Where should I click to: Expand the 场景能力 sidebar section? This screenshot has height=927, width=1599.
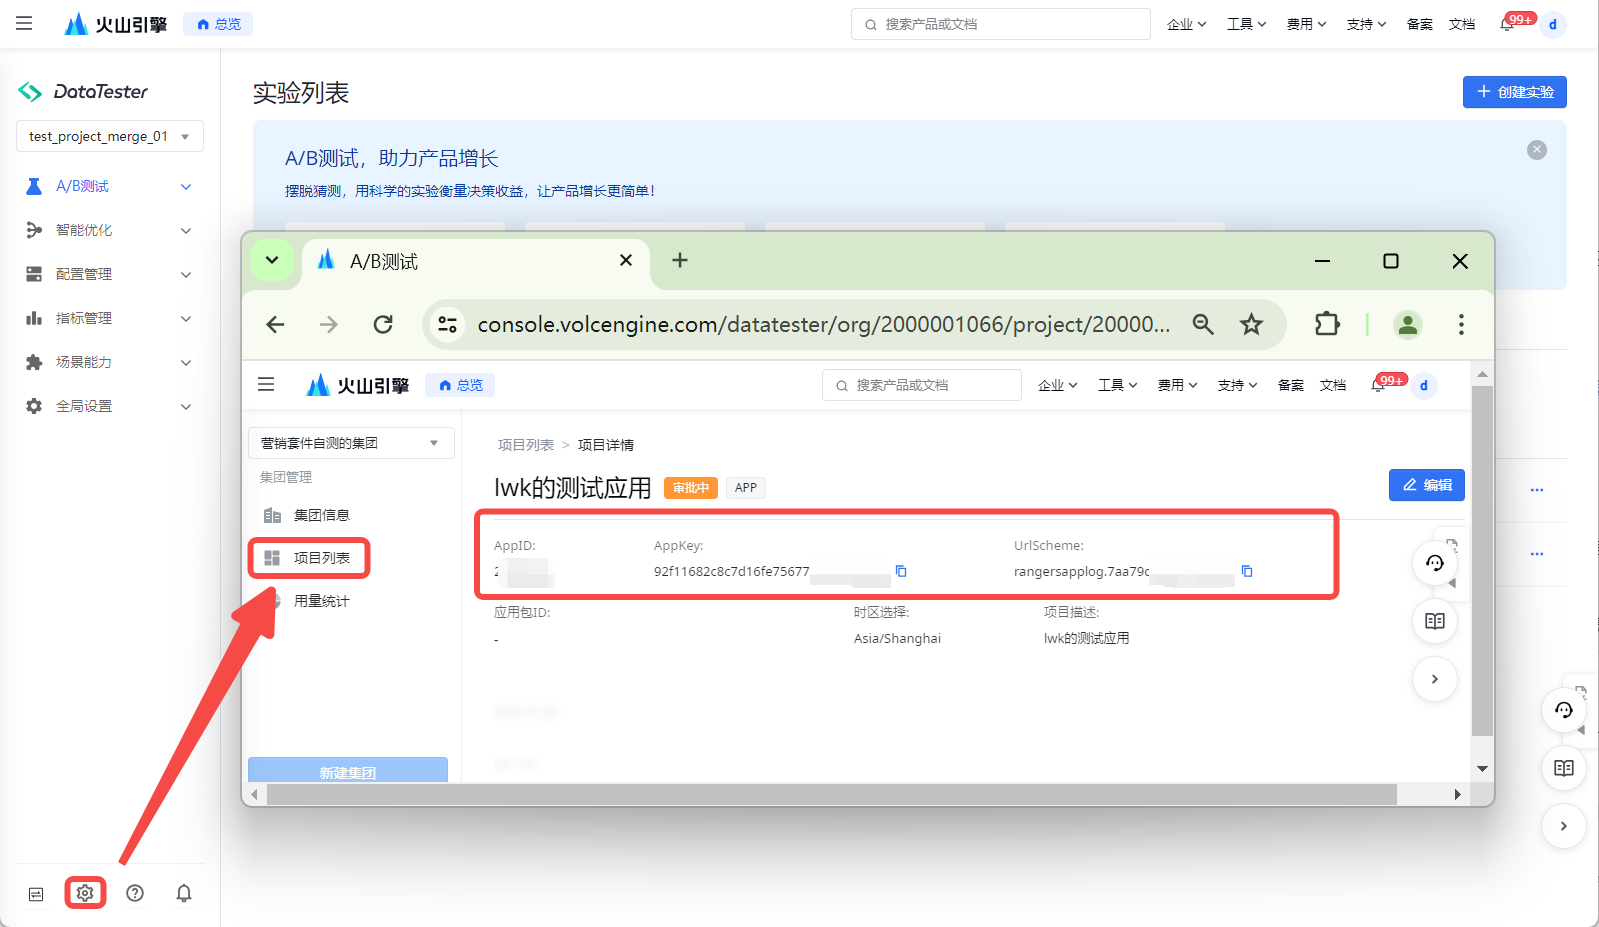coord(110,362)
